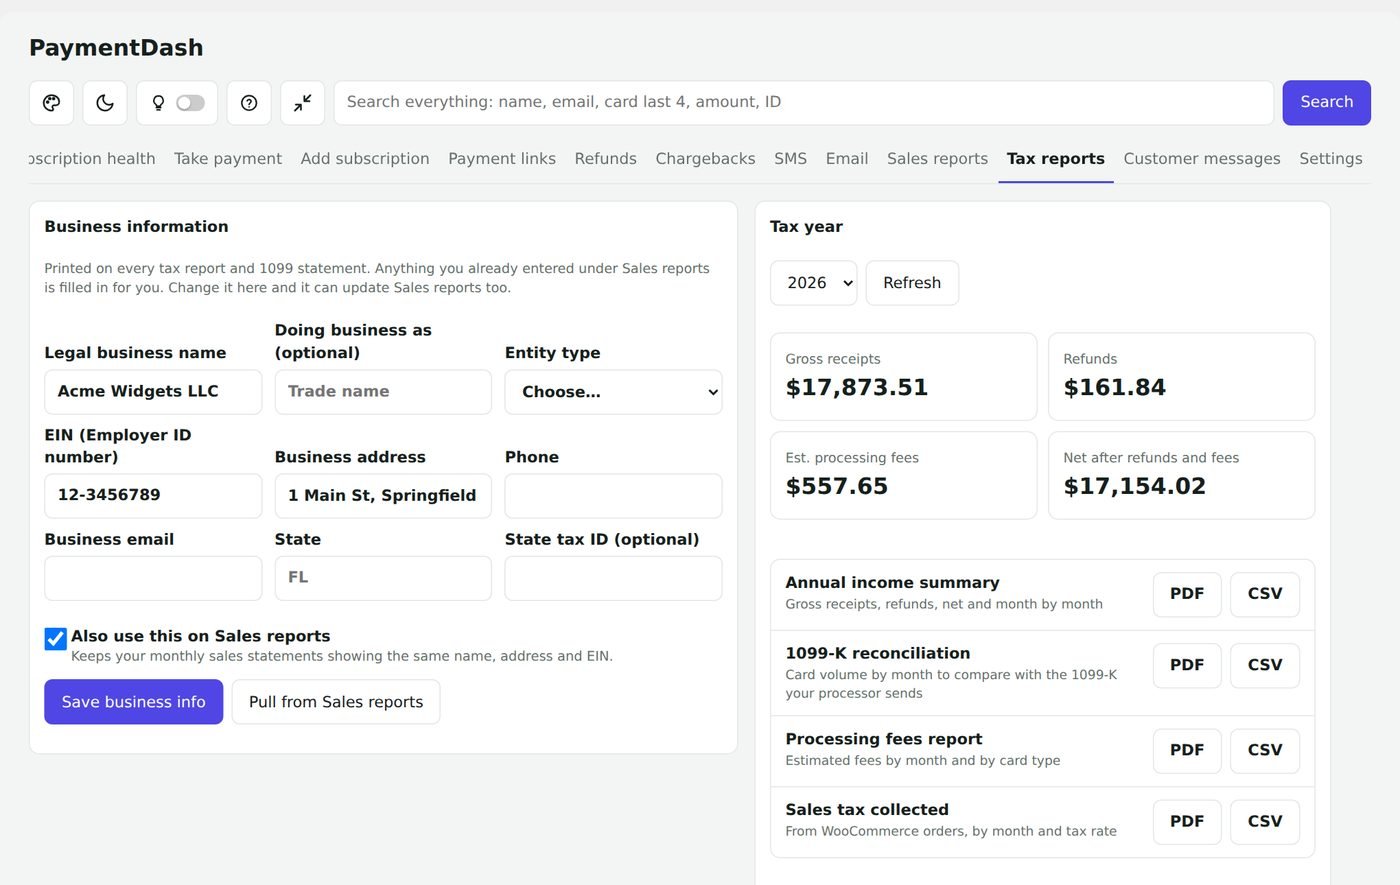
Task: Download Sales tax collected CSV
Action: click(1265, 821)
